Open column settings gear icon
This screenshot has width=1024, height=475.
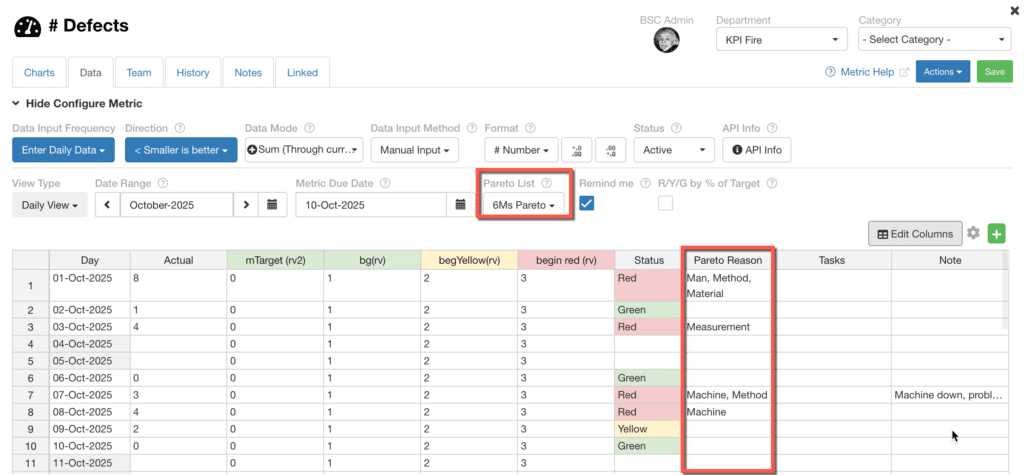973,233
